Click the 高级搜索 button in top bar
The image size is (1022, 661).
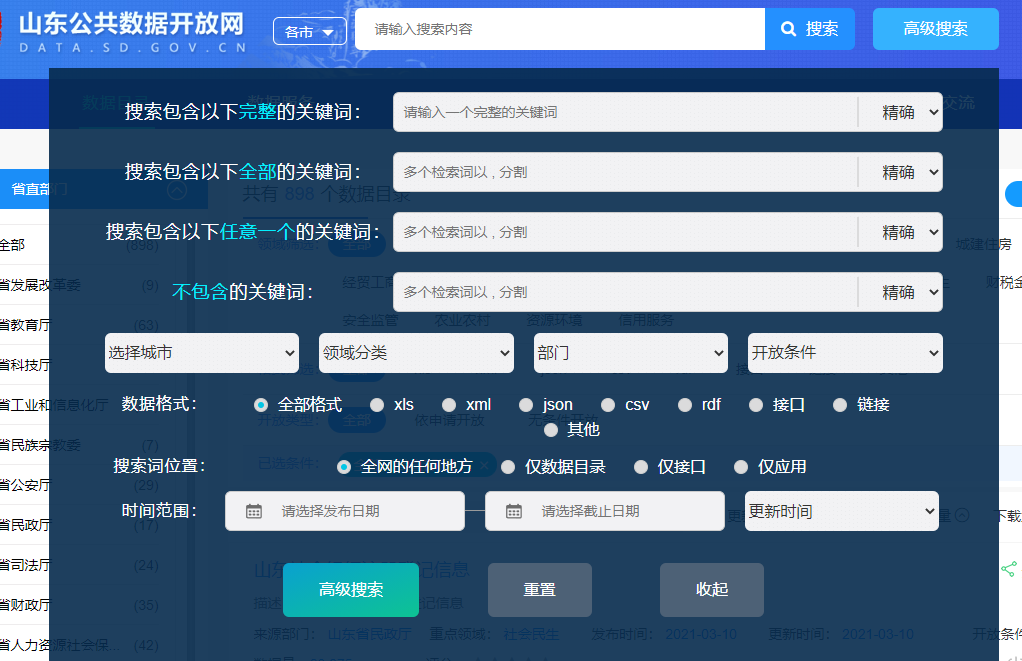(x=935, y=29)
